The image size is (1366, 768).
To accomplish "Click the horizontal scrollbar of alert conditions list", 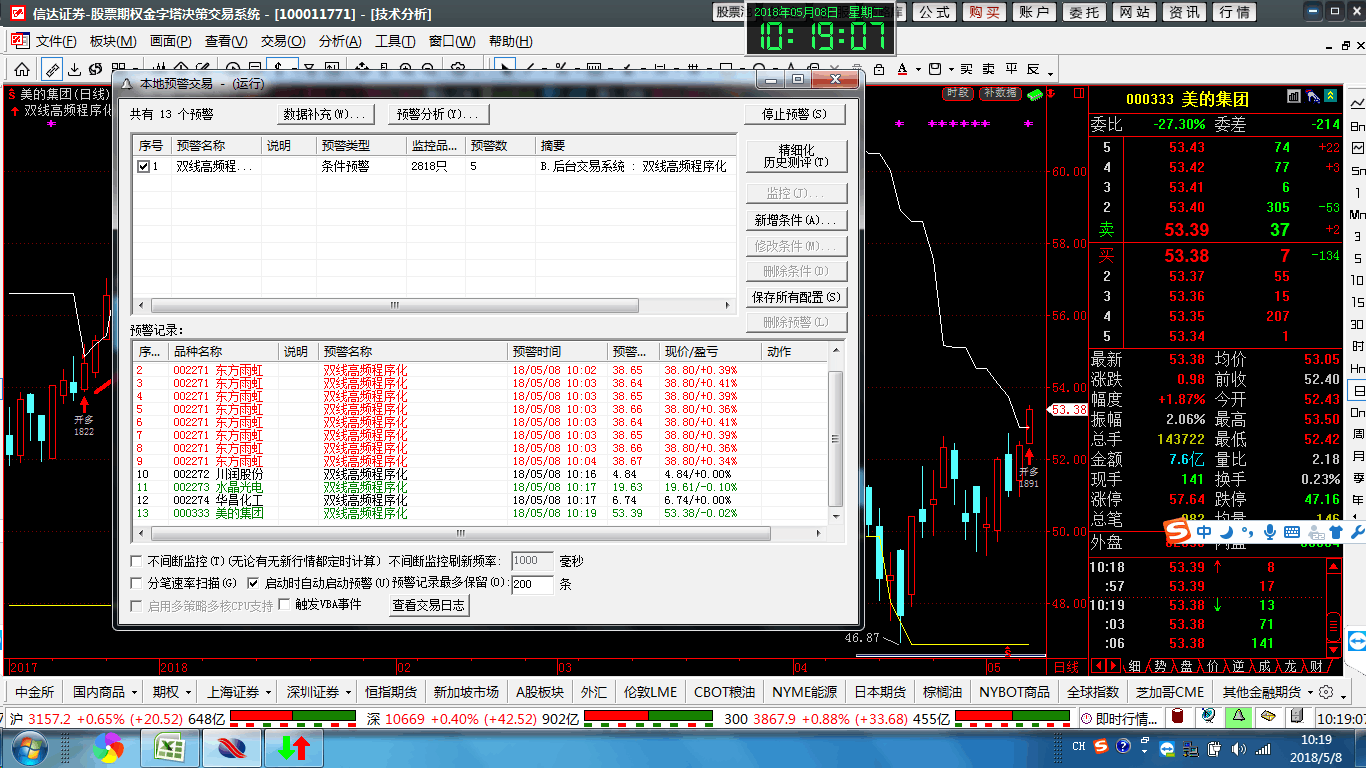I will (393, 306).
